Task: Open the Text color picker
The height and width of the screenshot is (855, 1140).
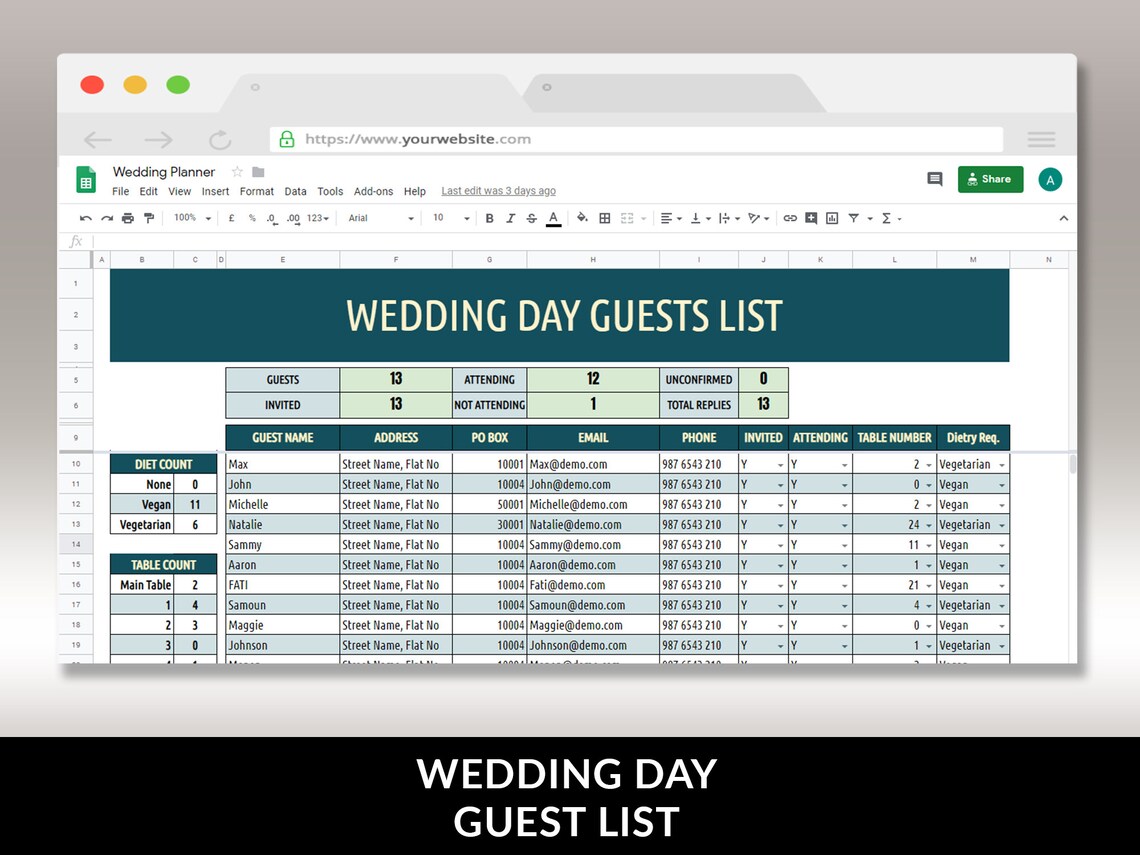Action: point(553,218)
